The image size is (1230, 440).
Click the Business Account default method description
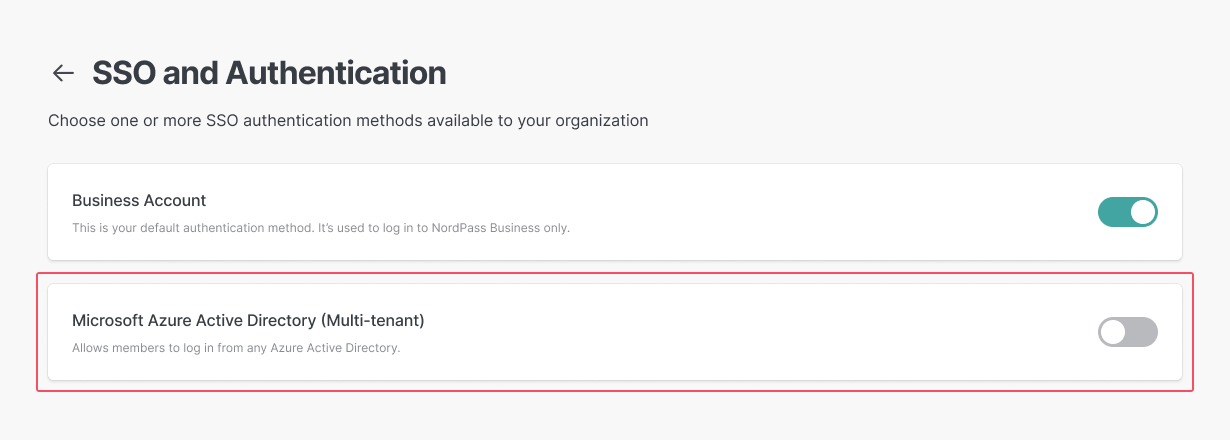point(321,228)
